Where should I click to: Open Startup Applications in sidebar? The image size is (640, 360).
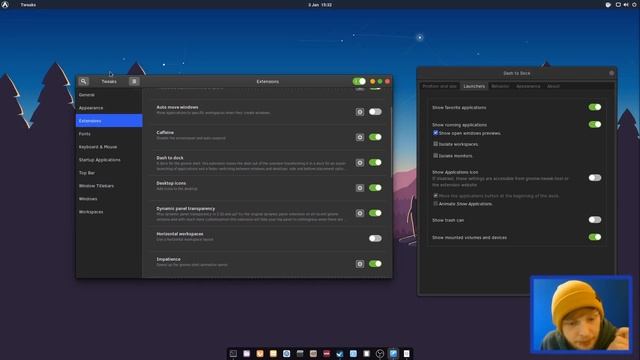109,160
